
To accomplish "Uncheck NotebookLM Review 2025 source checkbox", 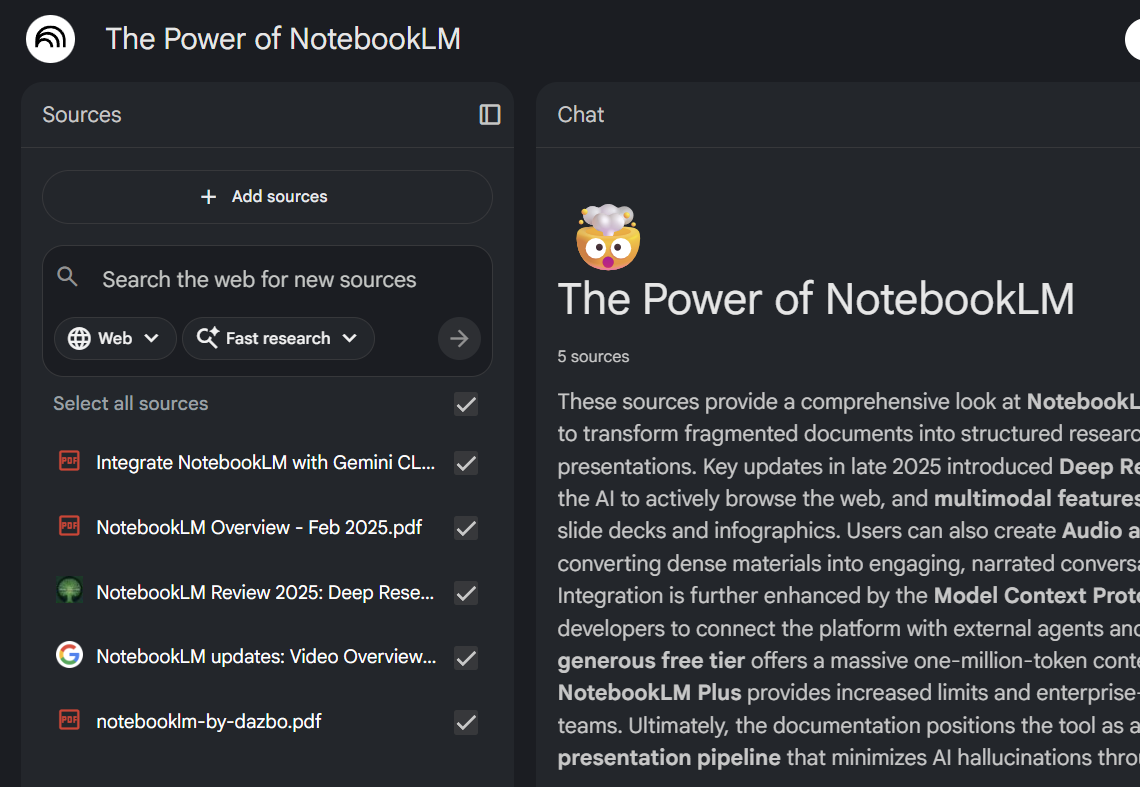I will pos(466,593).
